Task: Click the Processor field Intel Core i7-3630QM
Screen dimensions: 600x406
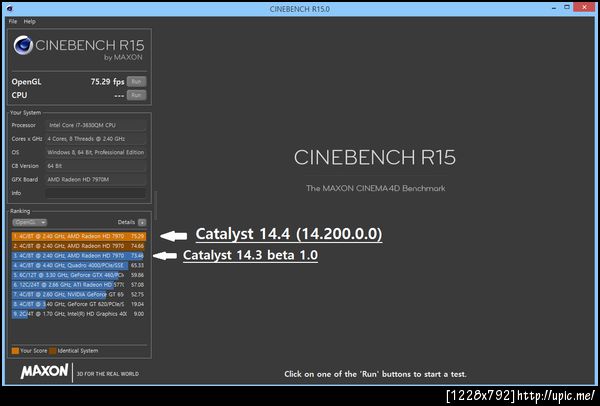Action: (x=96, y=125)
